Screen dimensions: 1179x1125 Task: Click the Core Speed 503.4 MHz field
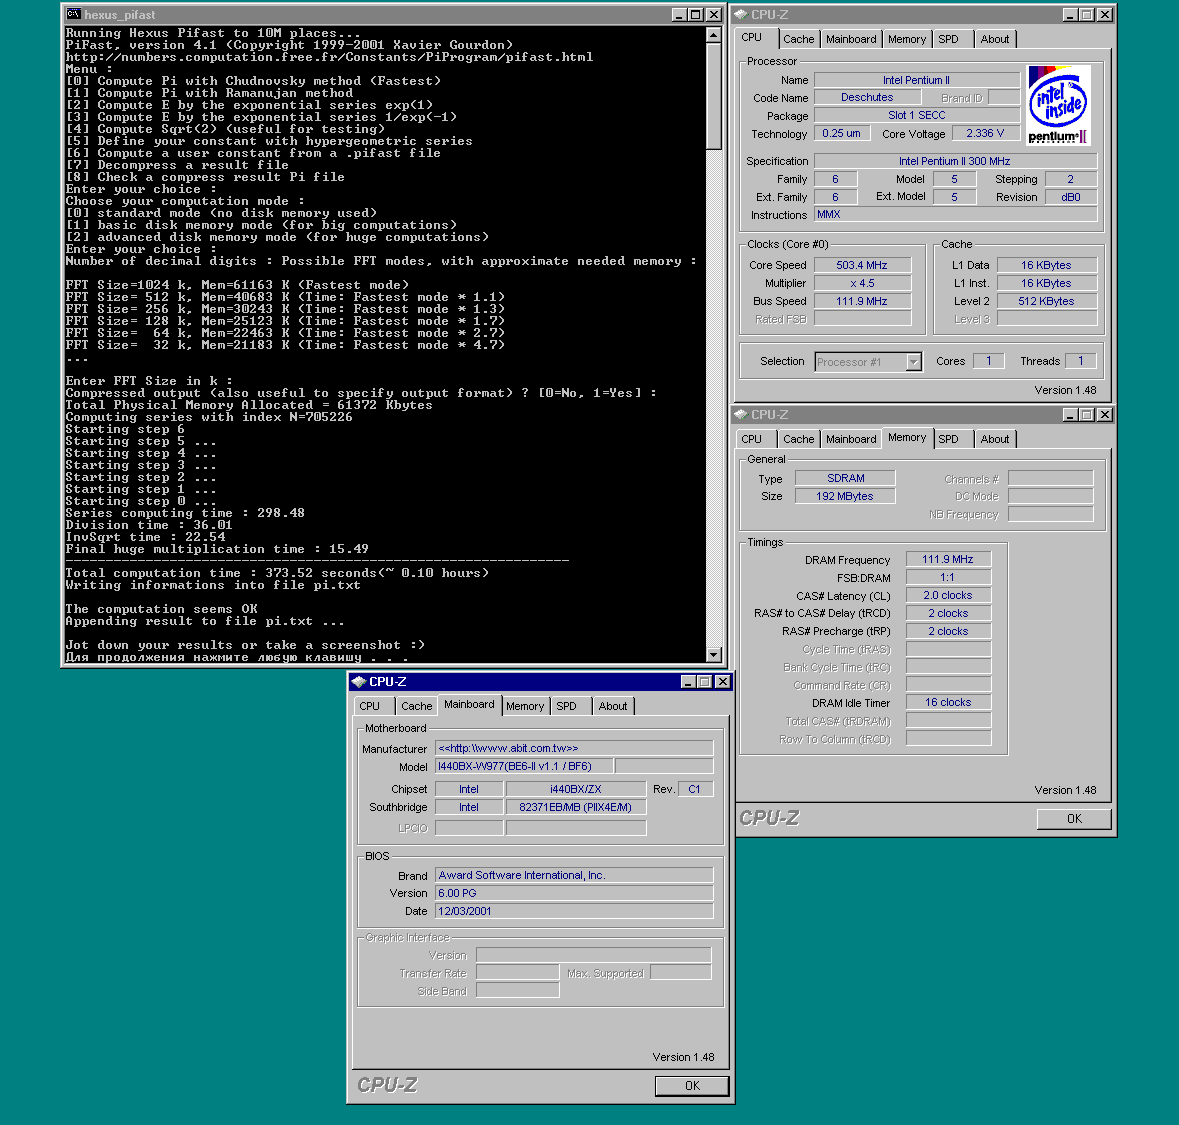point(862,265)
